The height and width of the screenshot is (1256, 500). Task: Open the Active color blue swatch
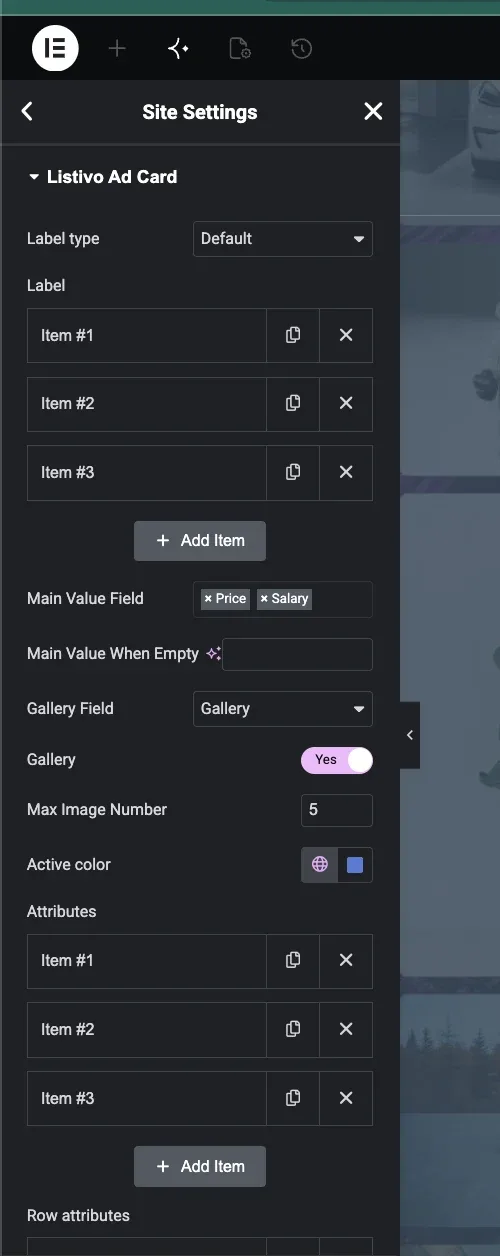click(x=355, y=864)
